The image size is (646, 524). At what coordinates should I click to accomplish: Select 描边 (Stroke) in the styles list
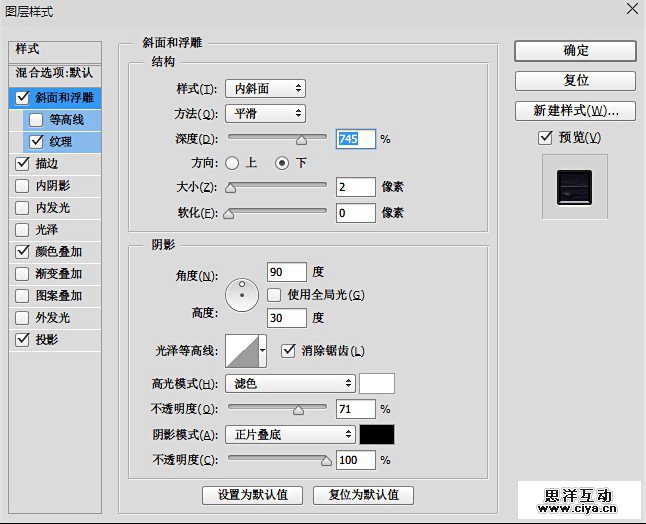[x=47, y=163]
